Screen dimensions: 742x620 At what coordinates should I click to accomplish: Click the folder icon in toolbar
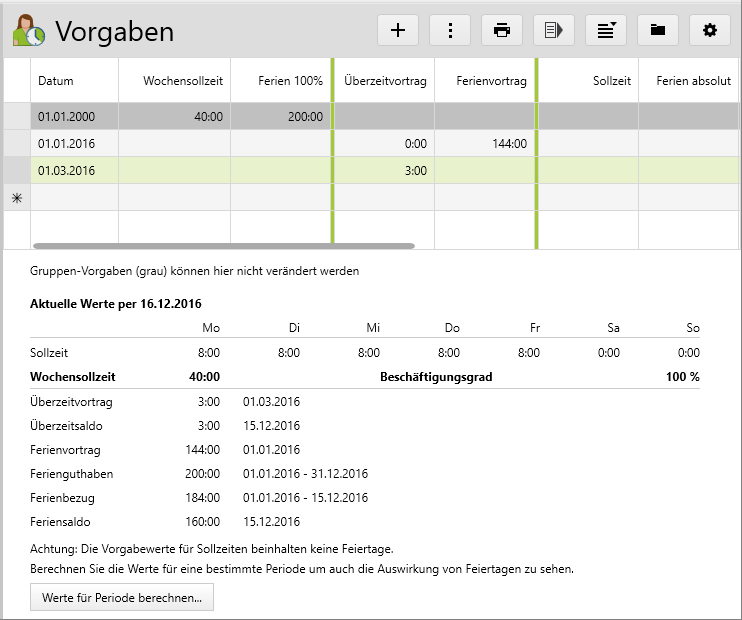pos(658,30)
